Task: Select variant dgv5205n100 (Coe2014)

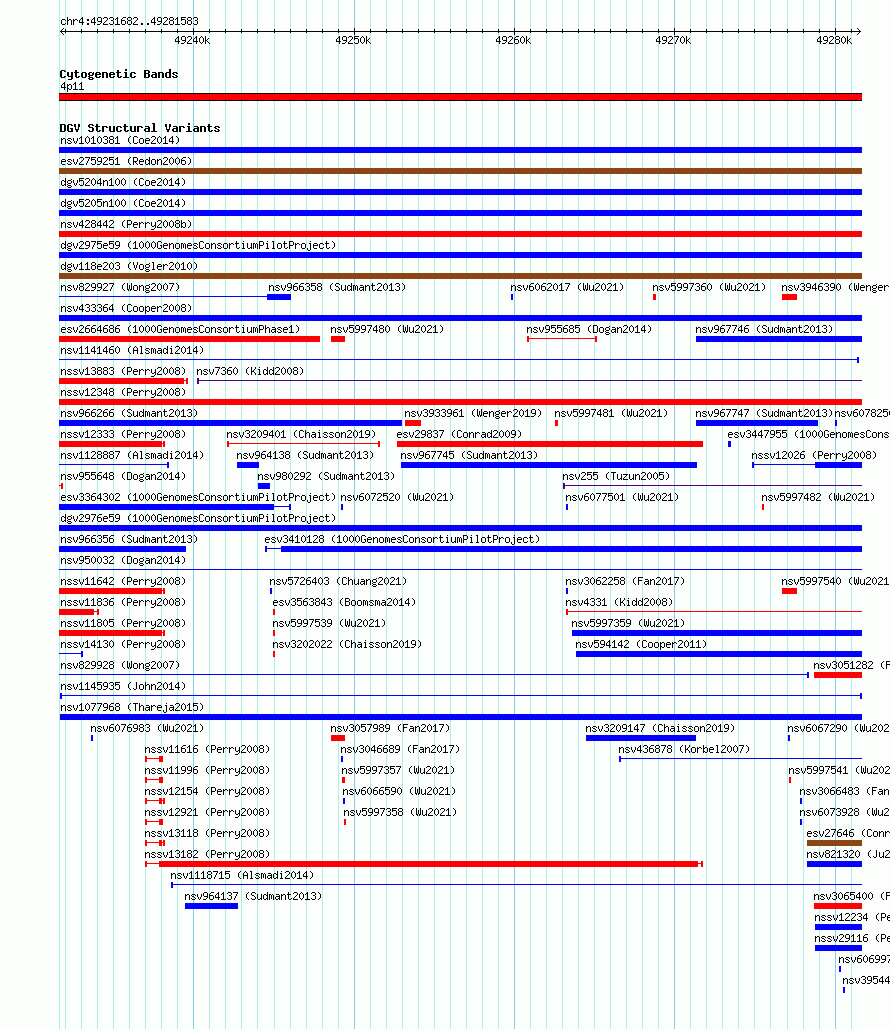Action: click(x=123, y=203)
